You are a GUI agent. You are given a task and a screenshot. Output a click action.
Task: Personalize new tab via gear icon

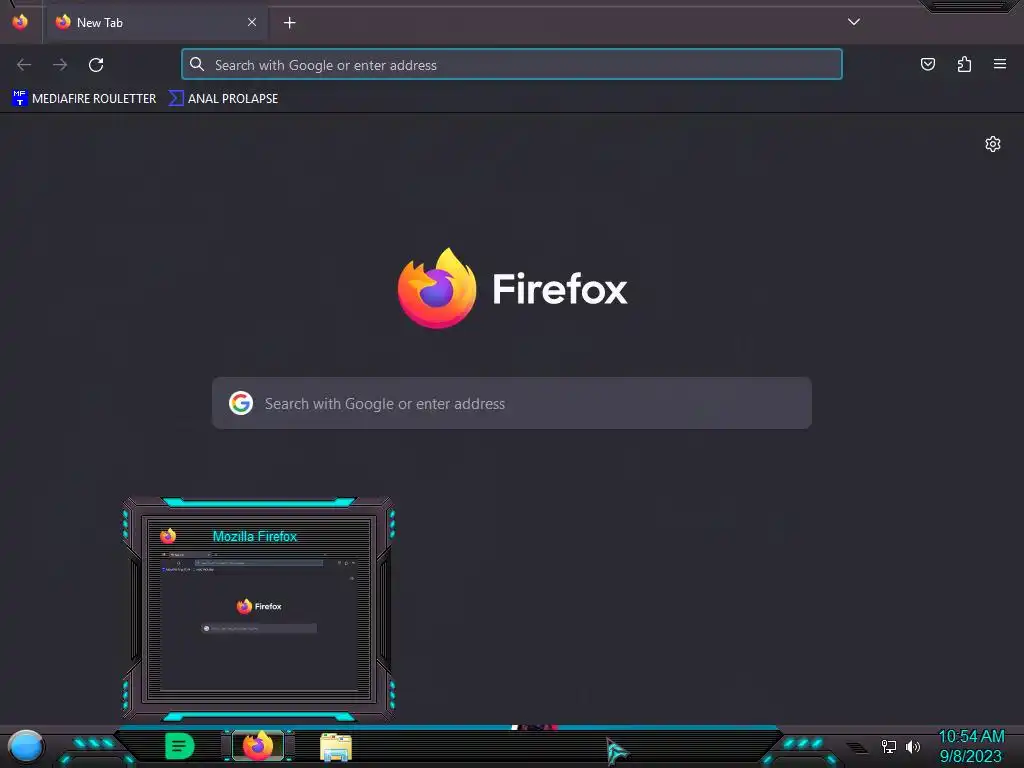993,144
